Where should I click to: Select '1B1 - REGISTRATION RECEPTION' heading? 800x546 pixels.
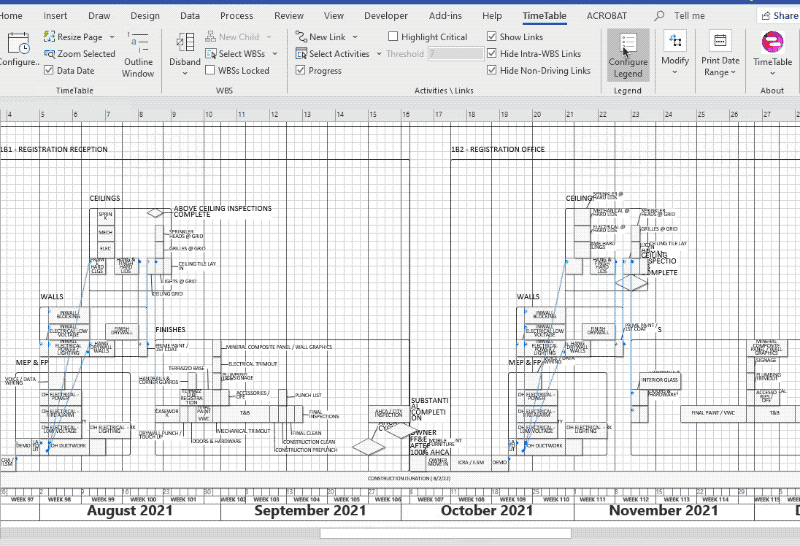[x=54, y=150]
